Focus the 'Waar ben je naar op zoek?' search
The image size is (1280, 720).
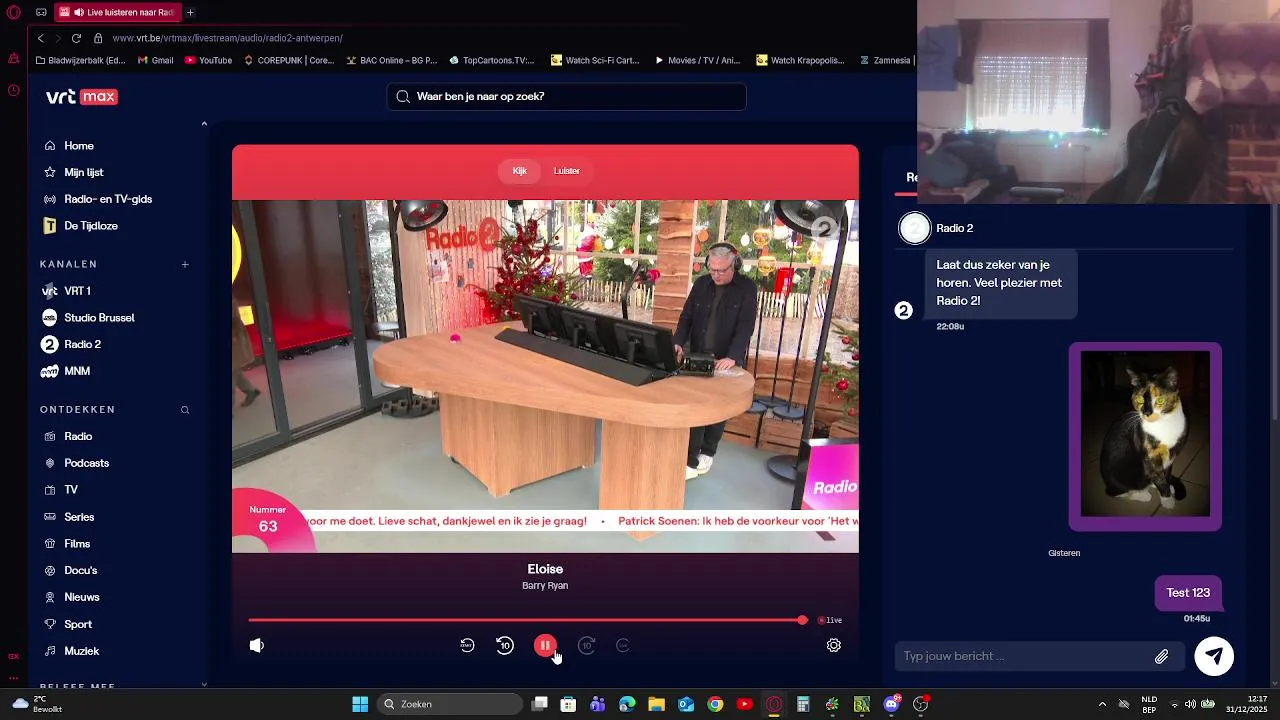(x=566, y=97)
